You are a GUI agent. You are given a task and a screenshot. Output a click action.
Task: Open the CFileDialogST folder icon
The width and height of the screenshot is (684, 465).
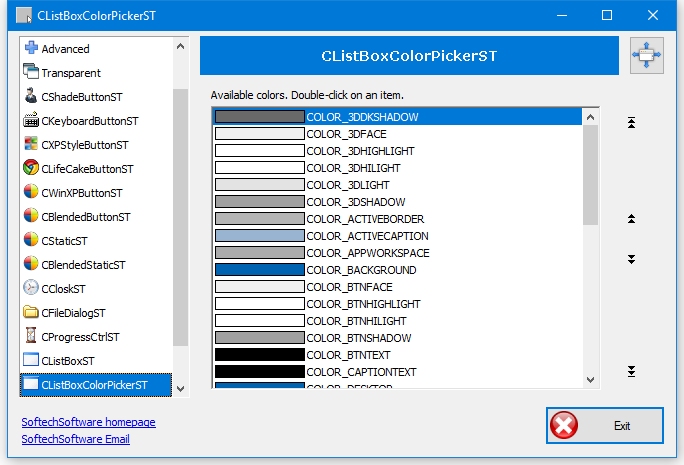click(31, 312)
